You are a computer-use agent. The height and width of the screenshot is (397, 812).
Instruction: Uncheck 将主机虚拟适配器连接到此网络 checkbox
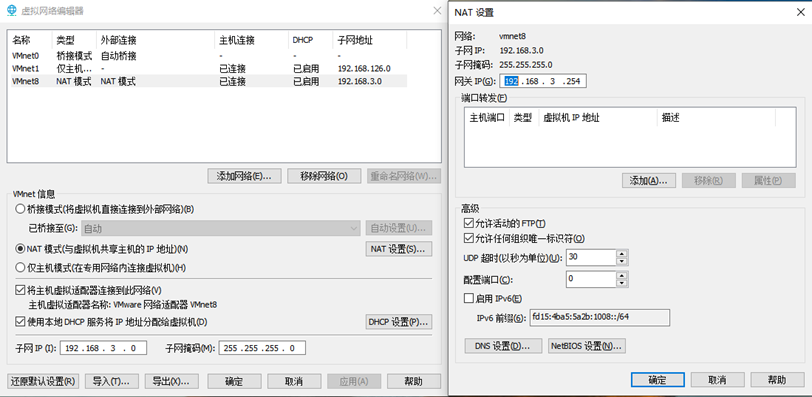coord(20,290)
